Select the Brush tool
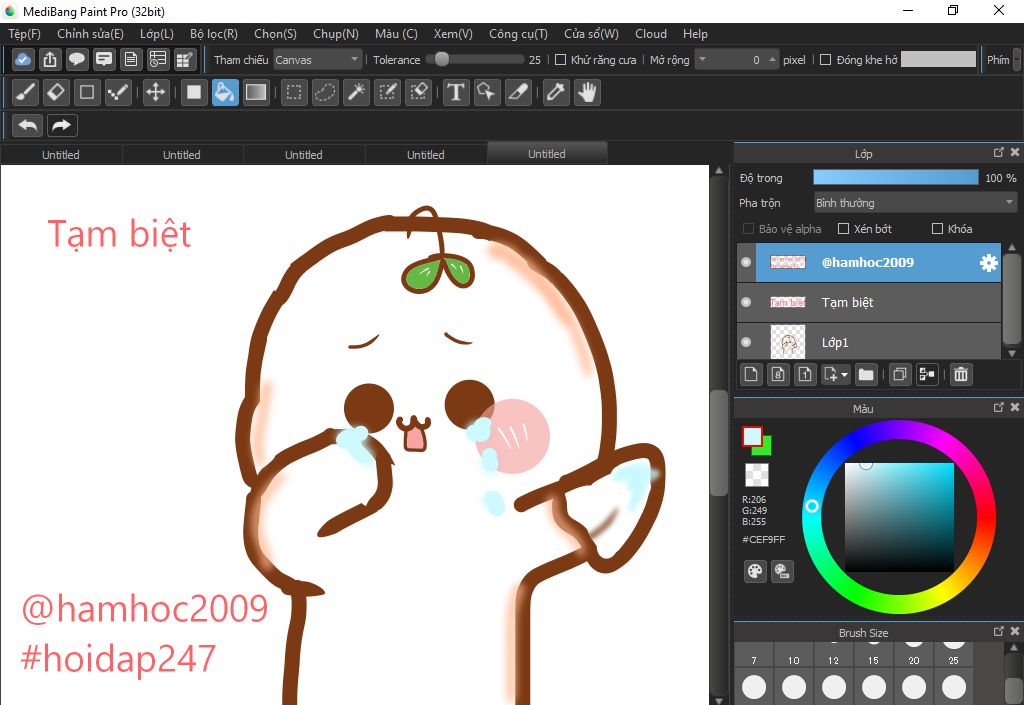Screen dimensions: 1024x705 (x=25, y=92)
